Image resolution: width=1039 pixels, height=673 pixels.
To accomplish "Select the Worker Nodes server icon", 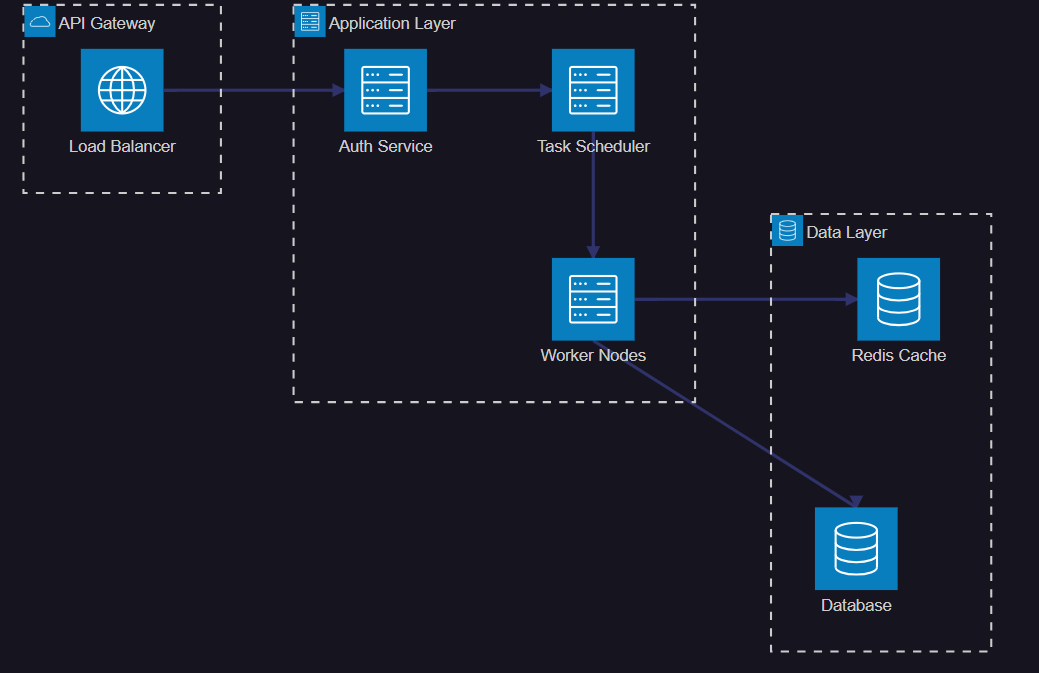I will (x=593, y=299).
